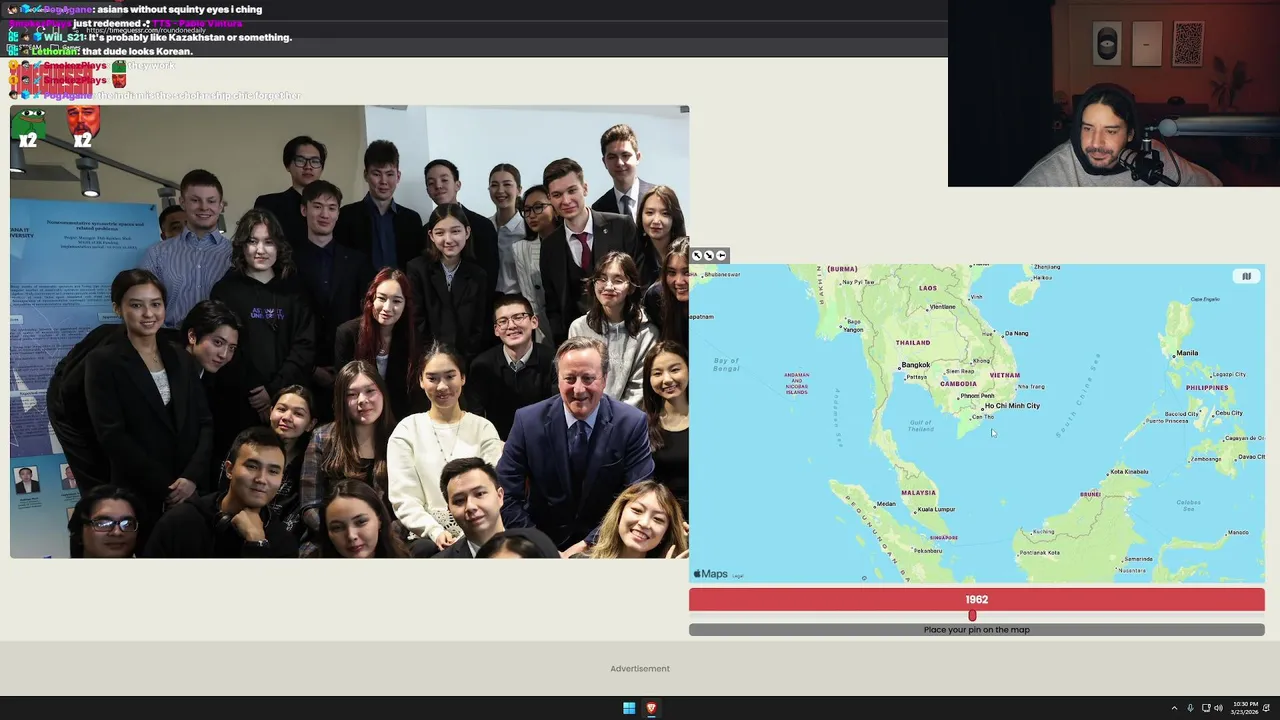Click the Andaman and Nicobar Islands label

click(797, 384)
